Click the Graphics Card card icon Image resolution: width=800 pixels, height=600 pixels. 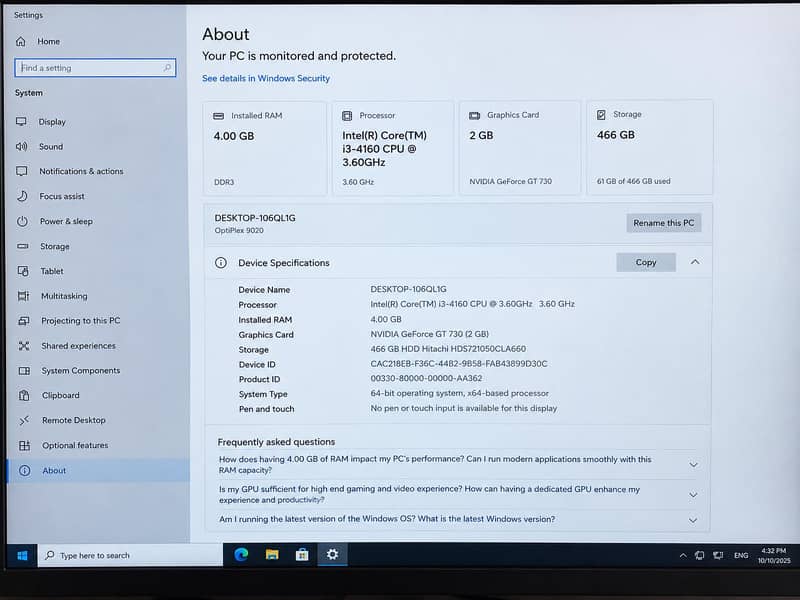tap(474, 115)
